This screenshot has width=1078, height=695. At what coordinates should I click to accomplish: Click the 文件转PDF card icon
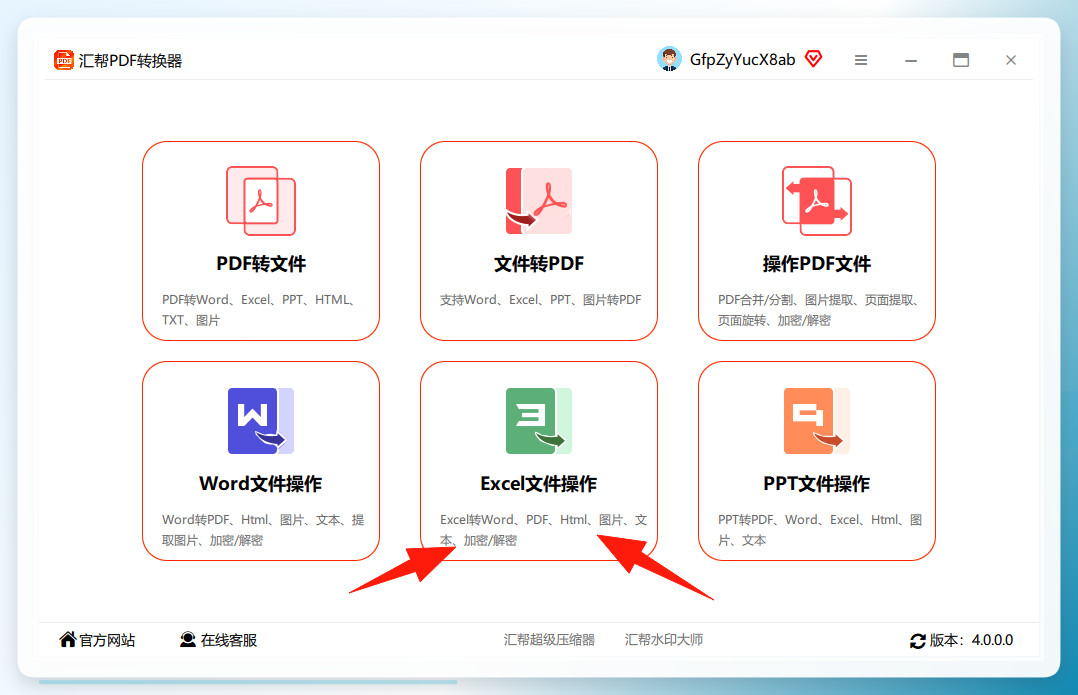(539, 201)
